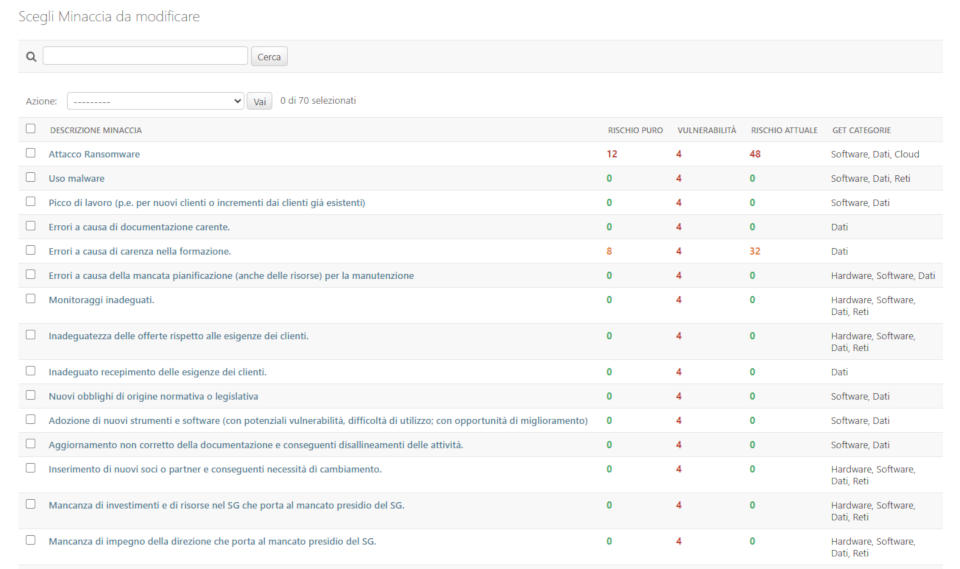Open Errori a causa di documentazione carente
Viewport: 960px width, 569px height.
point(139,227)
